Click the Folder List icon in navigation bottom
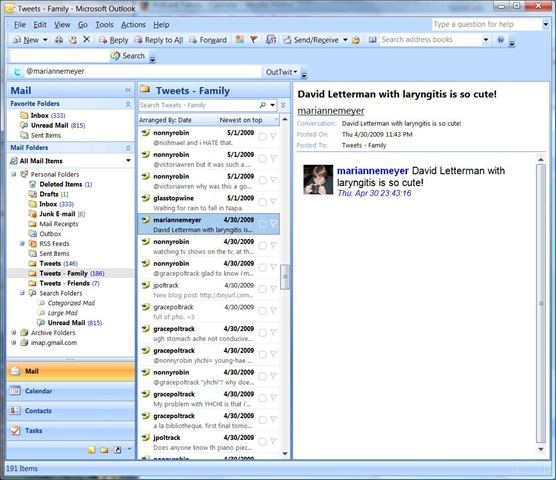This screenshot has height=480, width=556. point(104,450)
